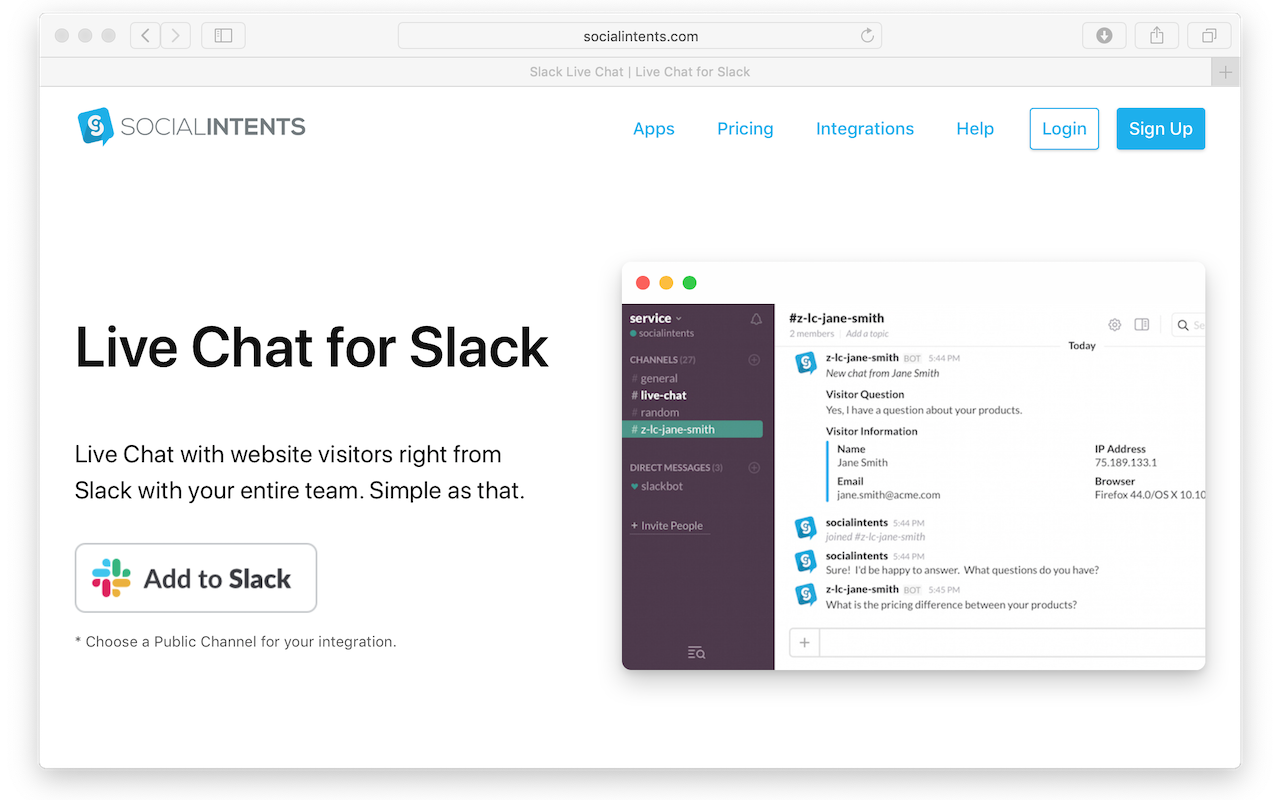Open the Integrations menu item
Image resolution: width=1280 pixels, height=800 pixels.
pyautogui.click(x=865, y=128)
